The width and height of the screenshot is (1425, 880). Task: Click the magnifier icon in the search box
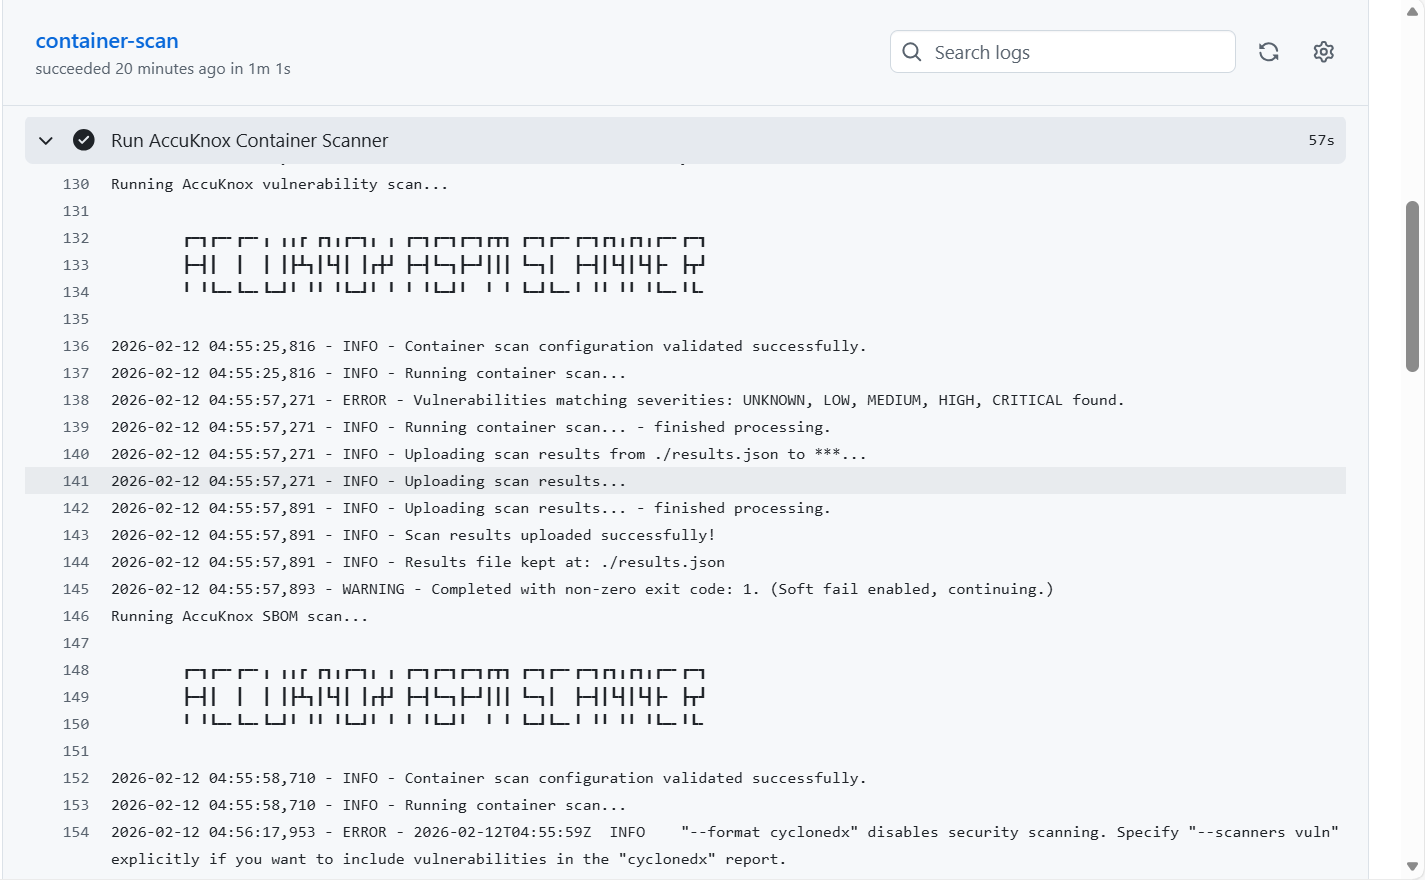912,52
